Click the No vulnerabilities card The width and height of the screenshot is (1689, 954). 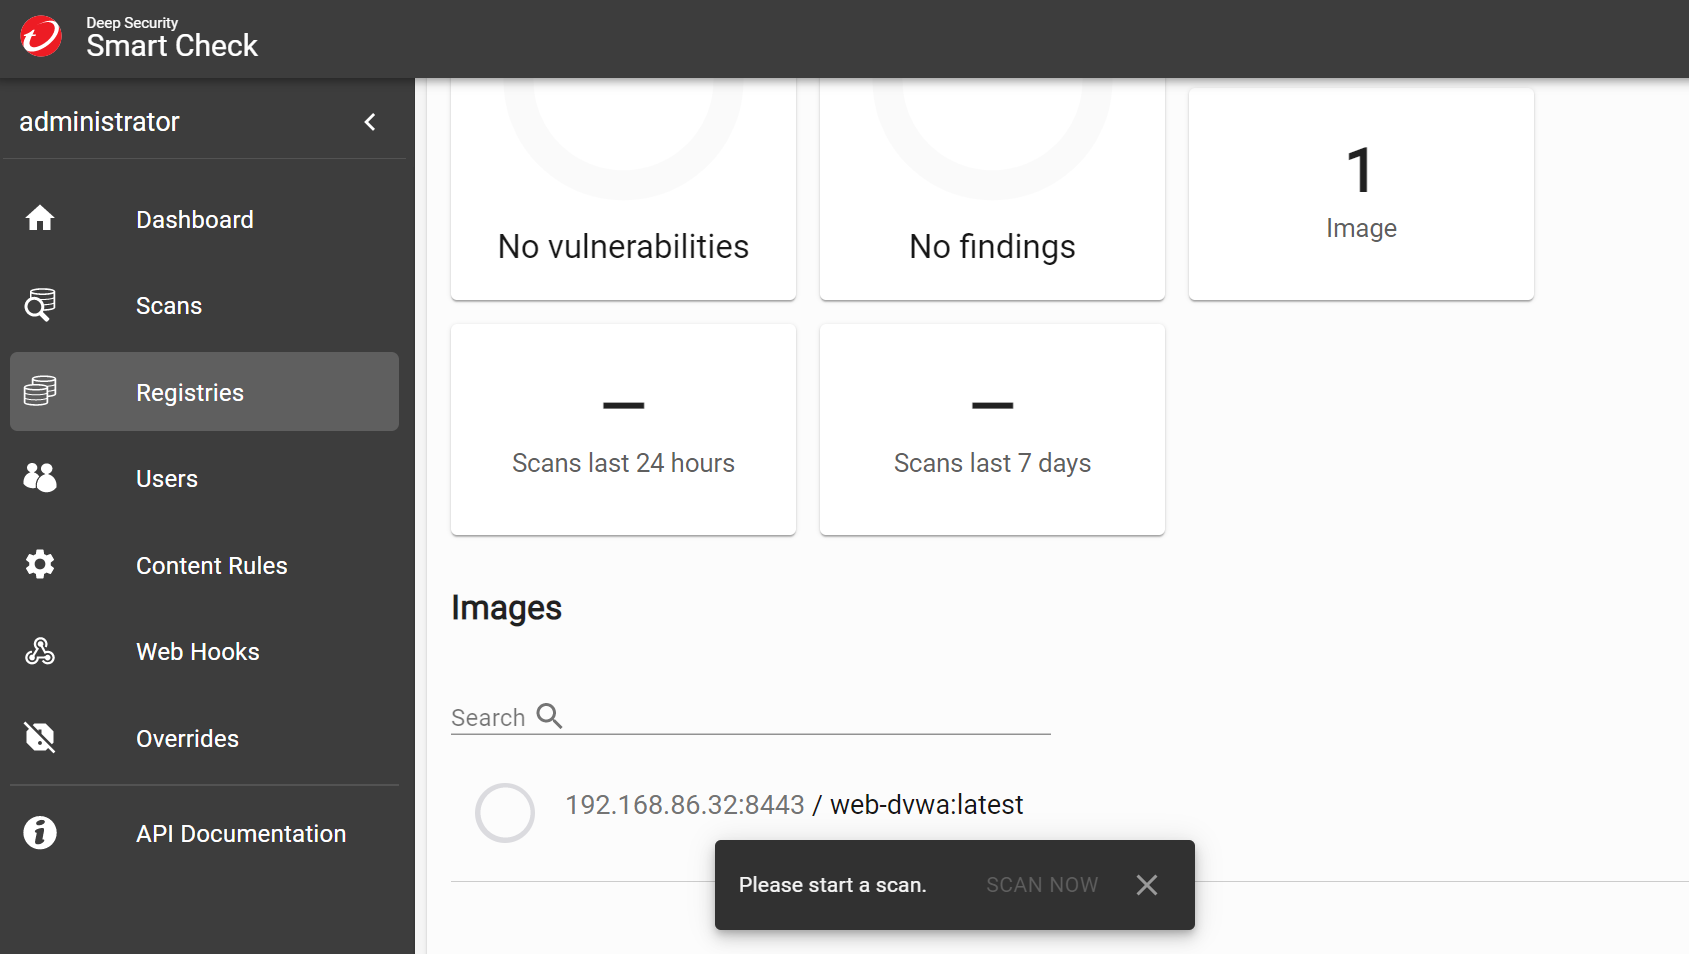pos(623,190)
